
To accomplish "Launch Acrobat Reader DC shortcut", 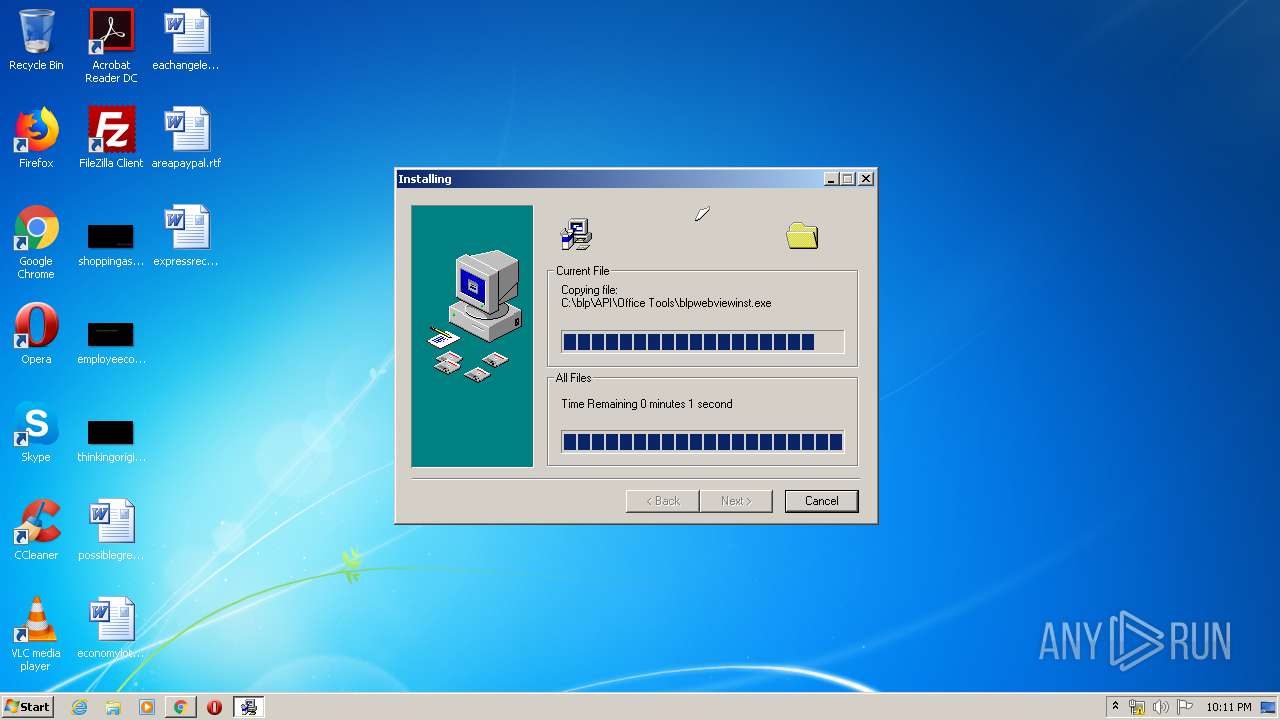I will [111, 46].
